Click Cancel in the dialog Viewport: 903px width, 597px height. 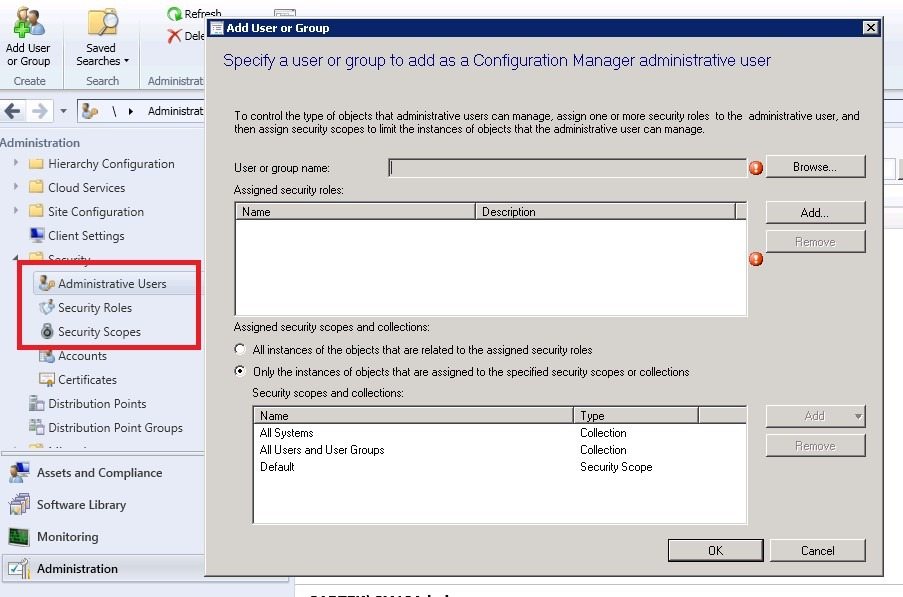point(817,550)
